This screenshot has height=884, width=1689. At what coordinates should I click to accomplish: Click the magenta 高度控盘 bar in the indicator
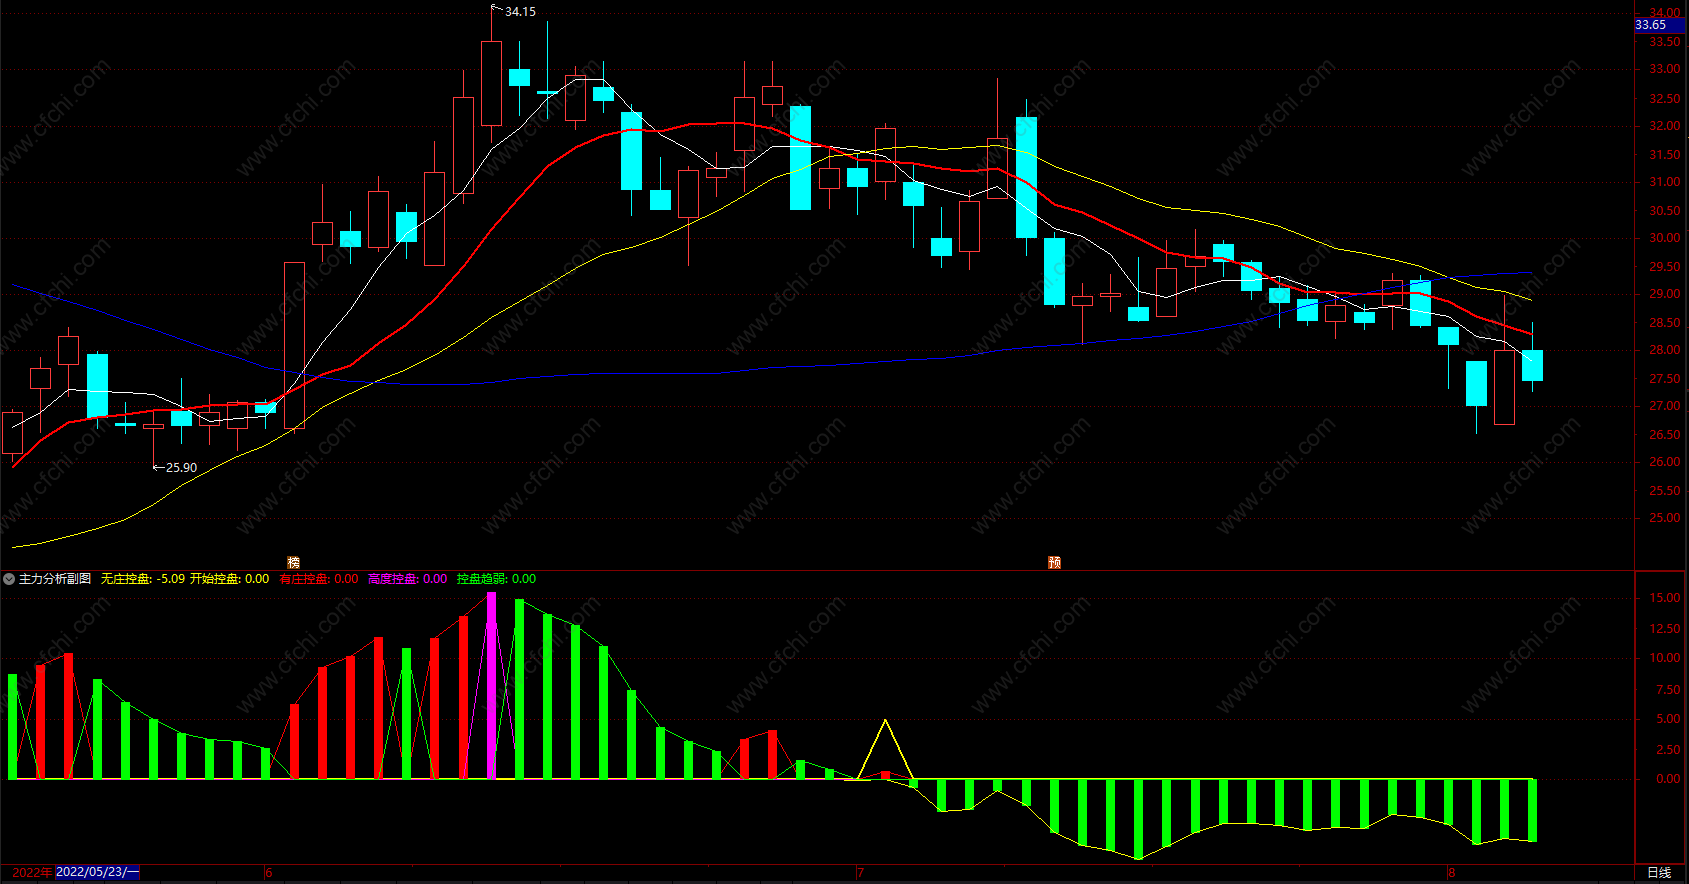coord(491,686)
